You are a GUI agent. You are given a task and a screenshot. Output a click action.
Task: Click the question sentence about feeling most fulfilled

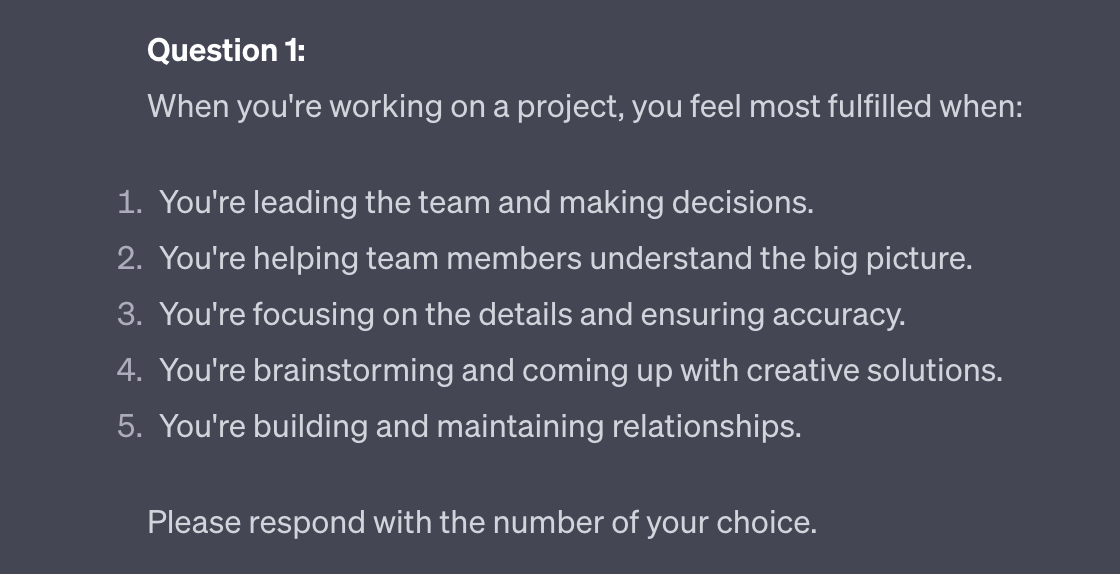click(585, 106)
